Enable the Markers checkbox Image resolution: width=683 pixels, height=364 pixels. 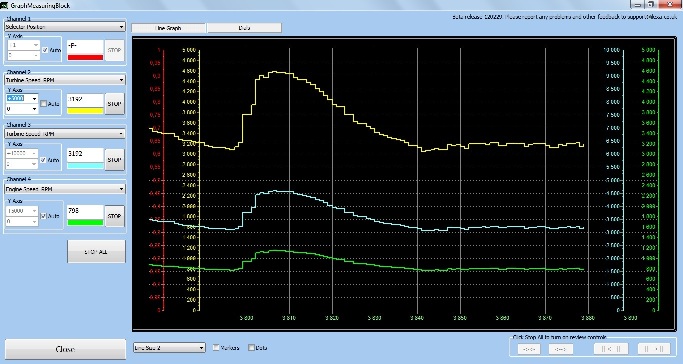click(216, 347)
